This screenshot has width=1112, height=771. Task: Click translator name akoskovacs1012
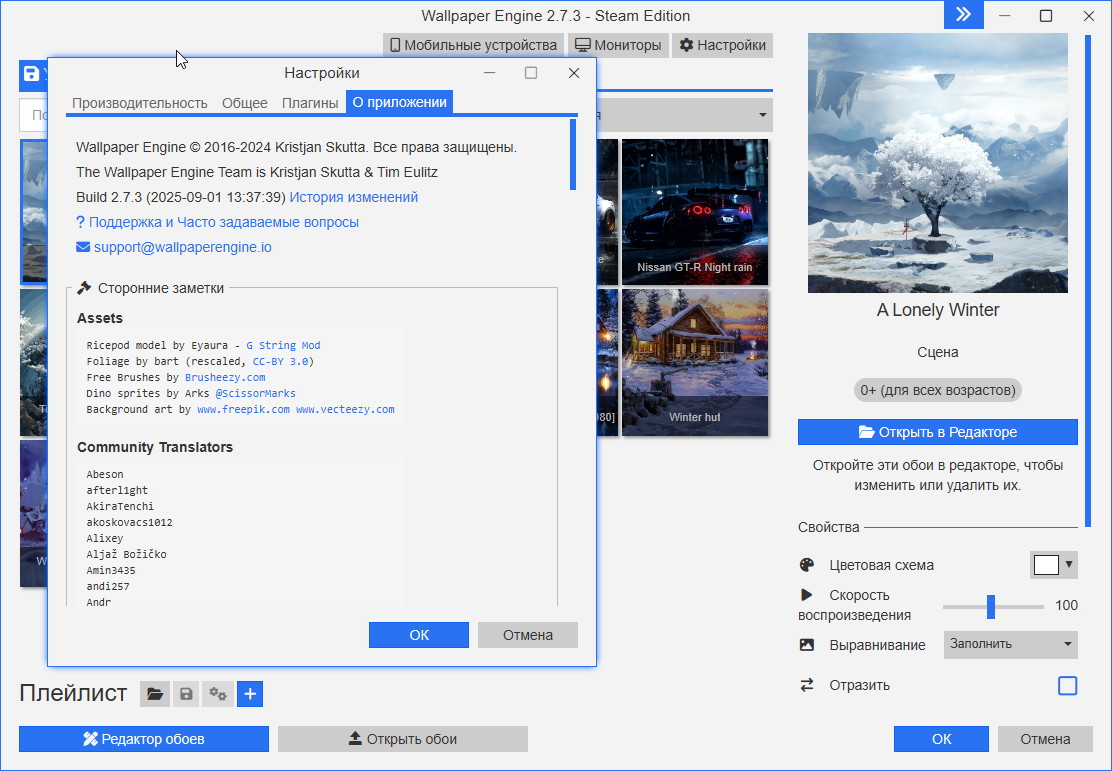(129, 522)
